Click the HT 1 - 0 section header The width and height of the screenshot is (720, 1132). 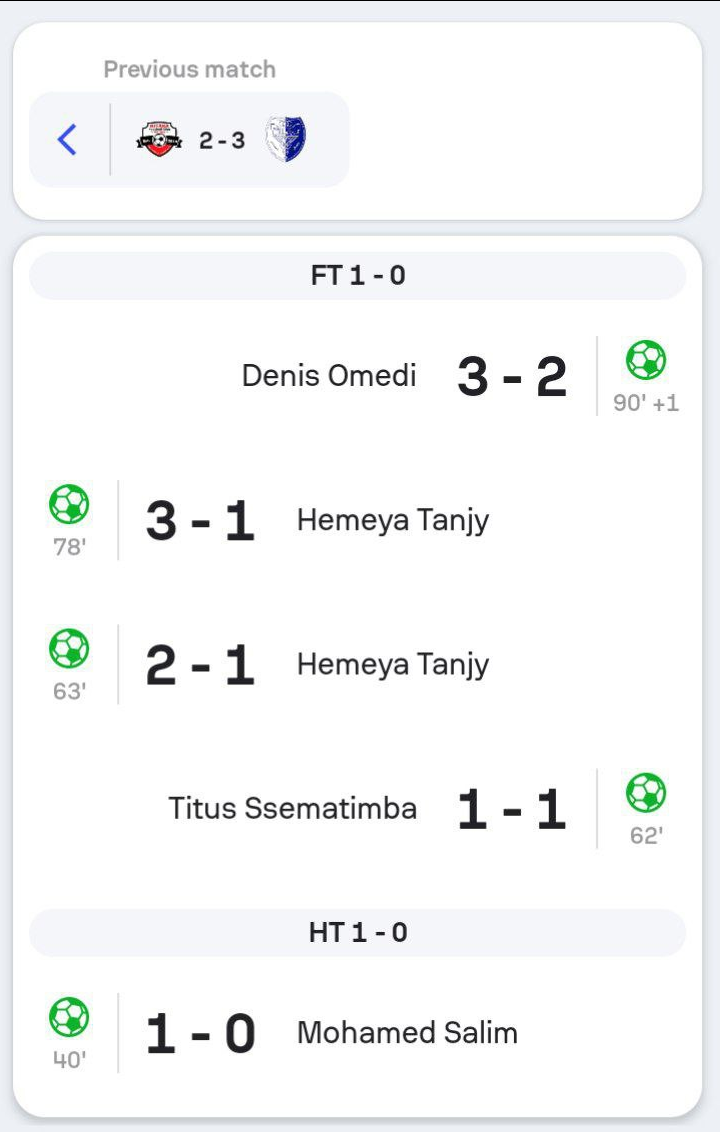click(358, 933)
